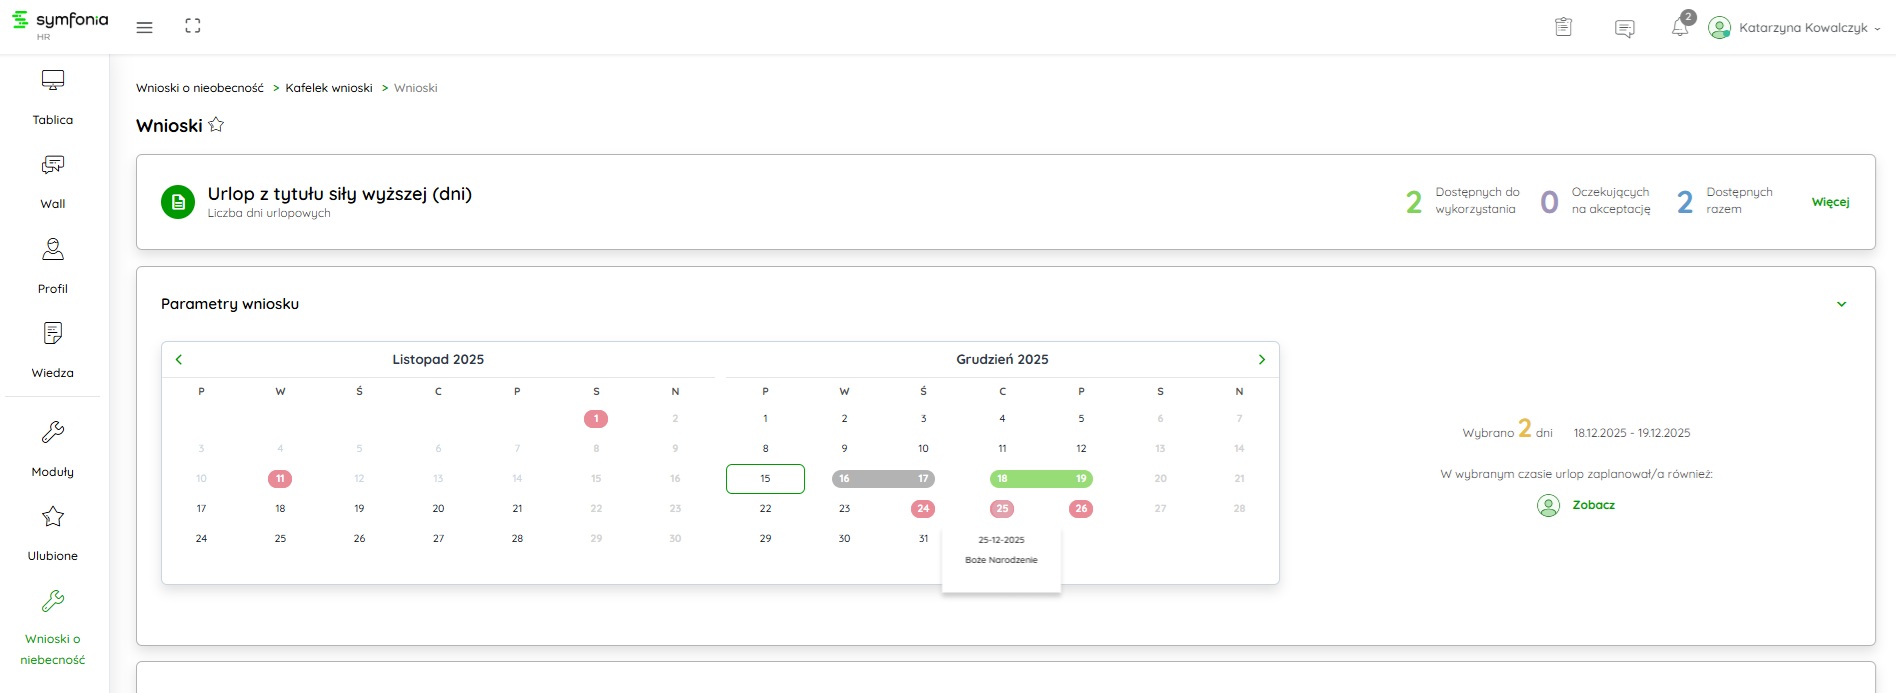Go to Profil in the sidebar
The height and width of the screenshot is (693, 1896).
53,266
